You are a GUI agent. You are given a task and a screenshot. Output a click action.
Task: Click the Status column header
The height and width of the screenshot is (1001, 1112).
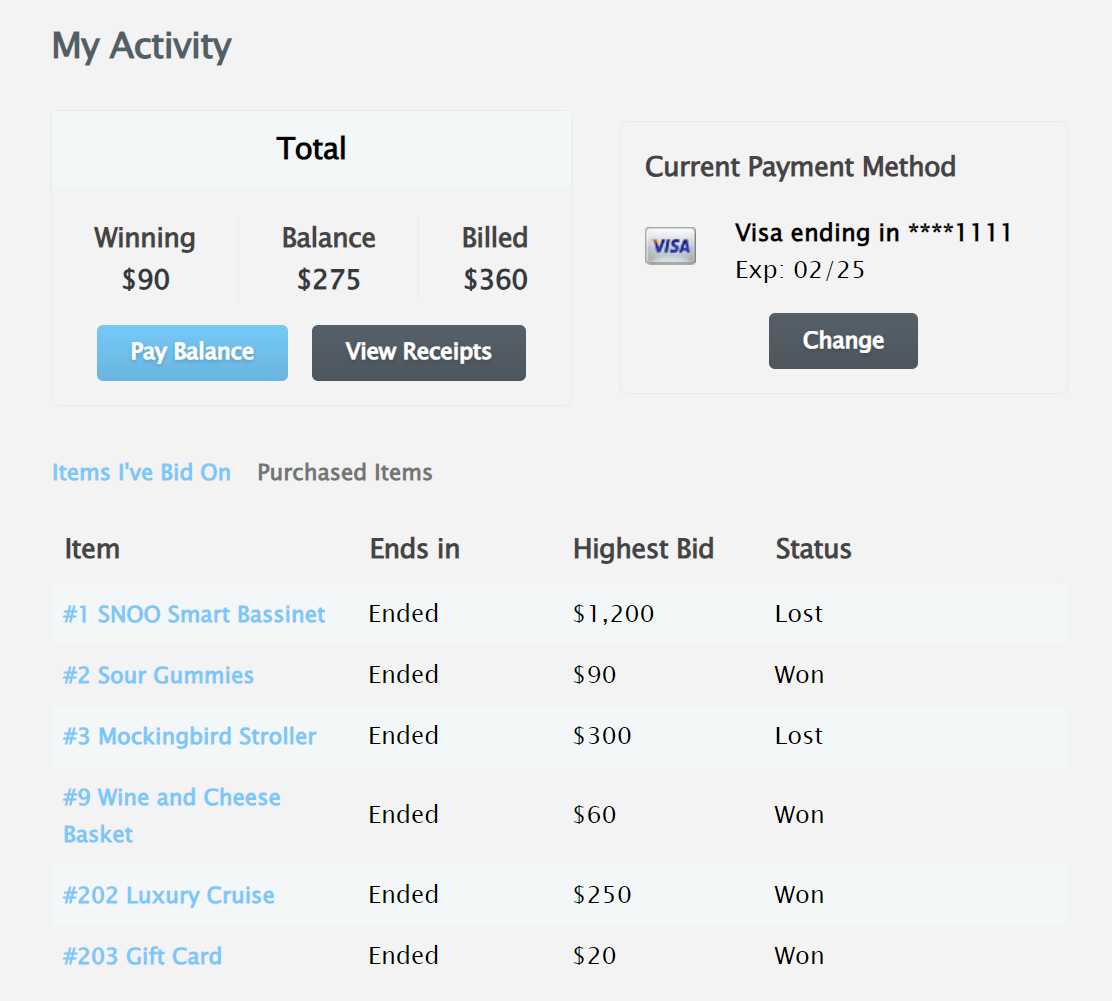pyautogui.click(x=813, y=549)
